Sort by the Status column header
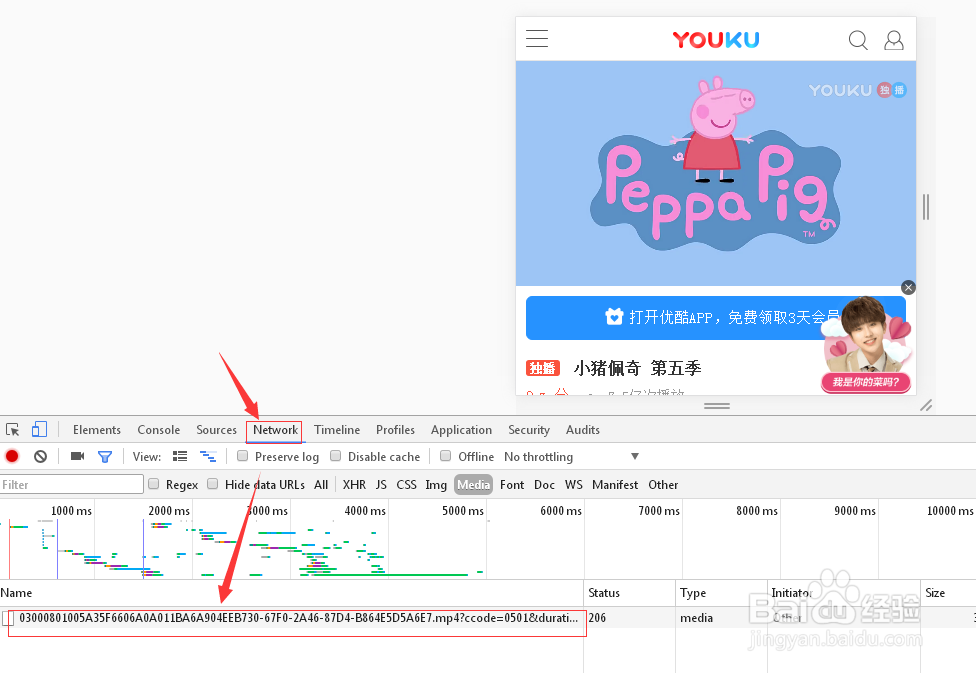Screen dimensions: 976x673 click(629, 593)
